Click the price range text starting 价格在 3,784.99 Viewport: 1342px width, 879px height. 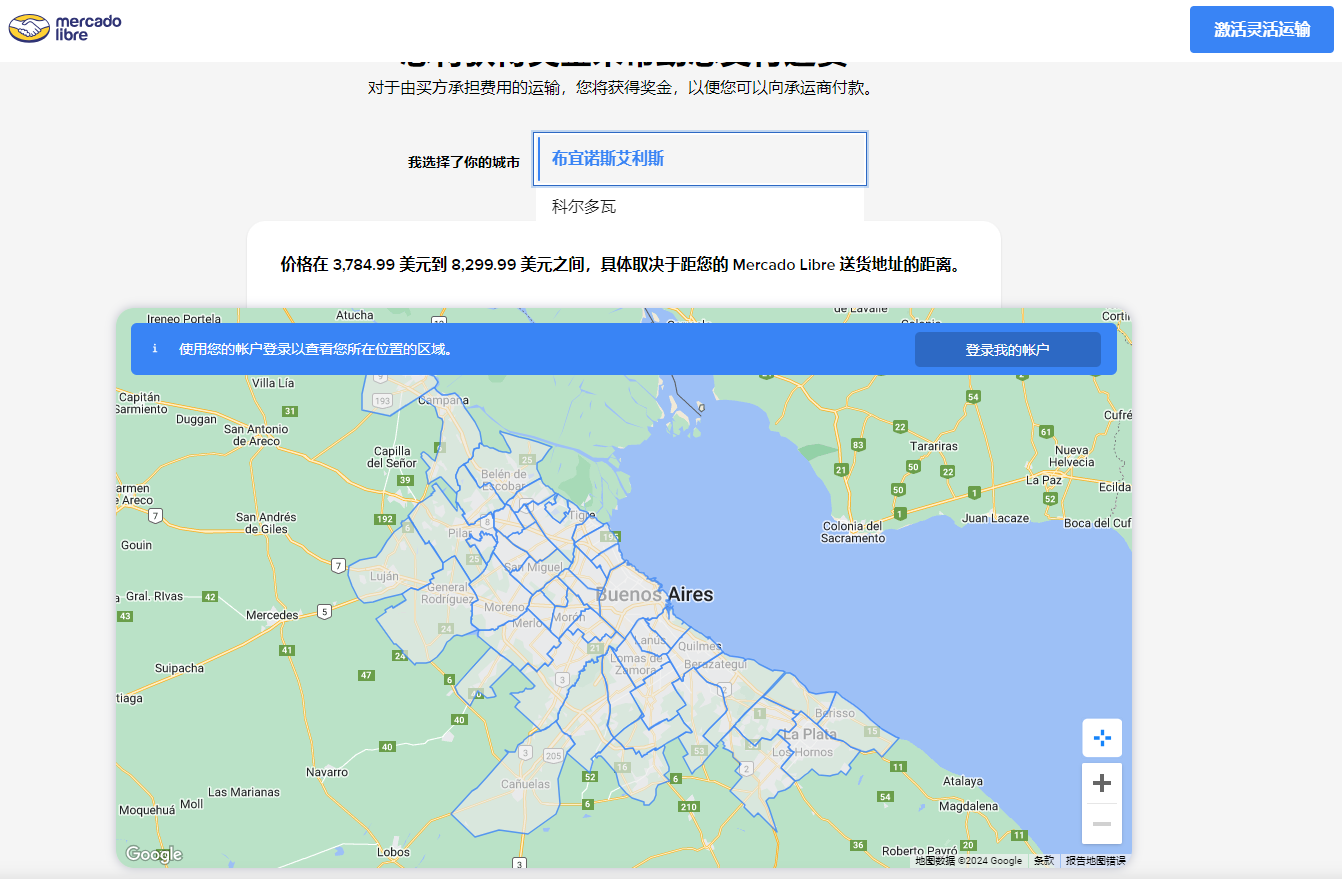point(620,265)
